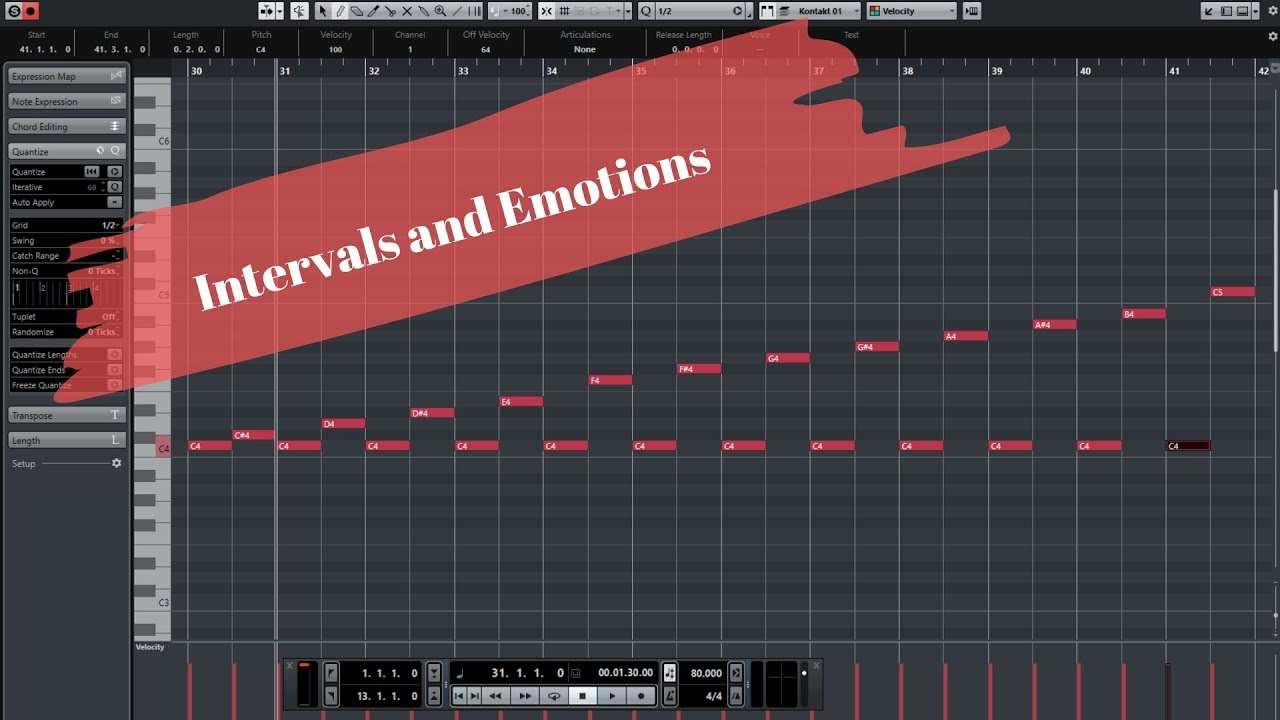Click the Quantize Lengths apply button

(115, 355)
